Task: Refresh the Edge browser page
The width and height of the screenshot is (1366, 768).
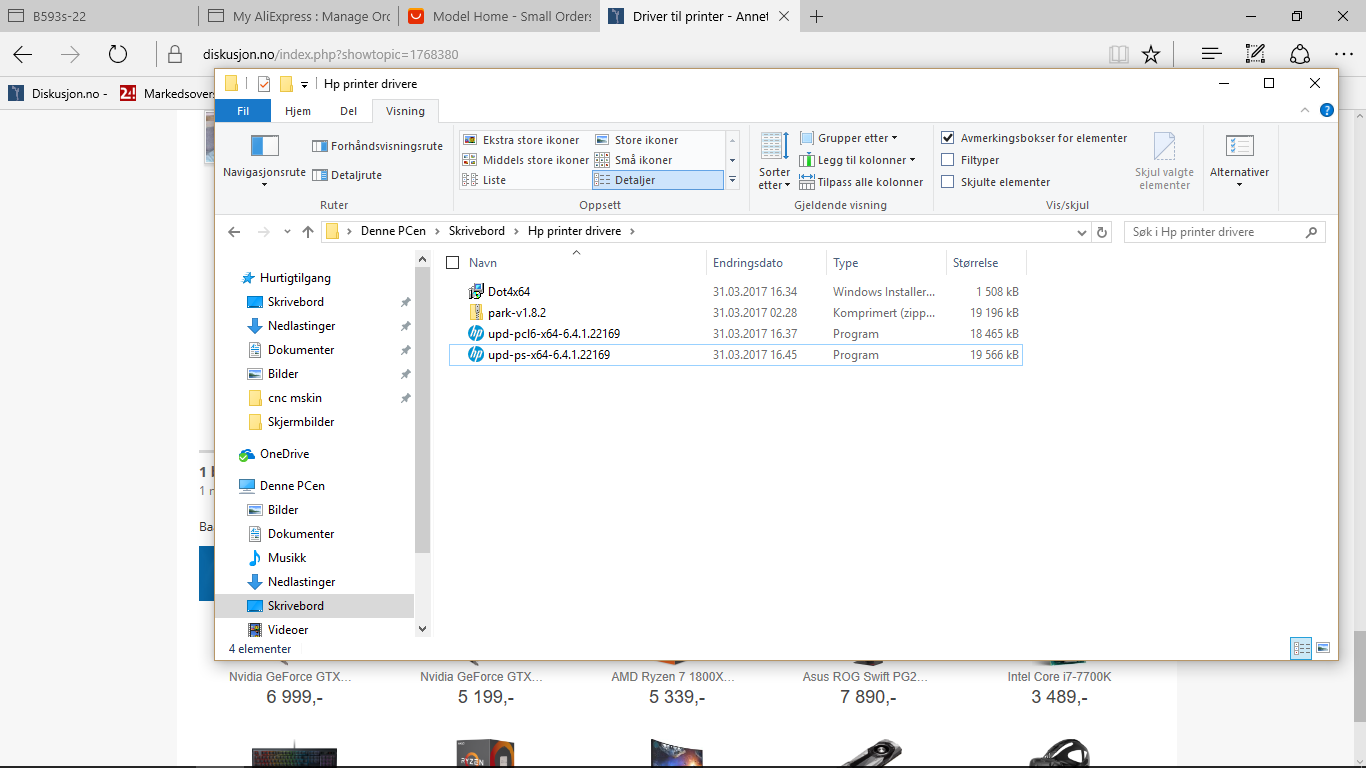Action: tap(118, 54)
